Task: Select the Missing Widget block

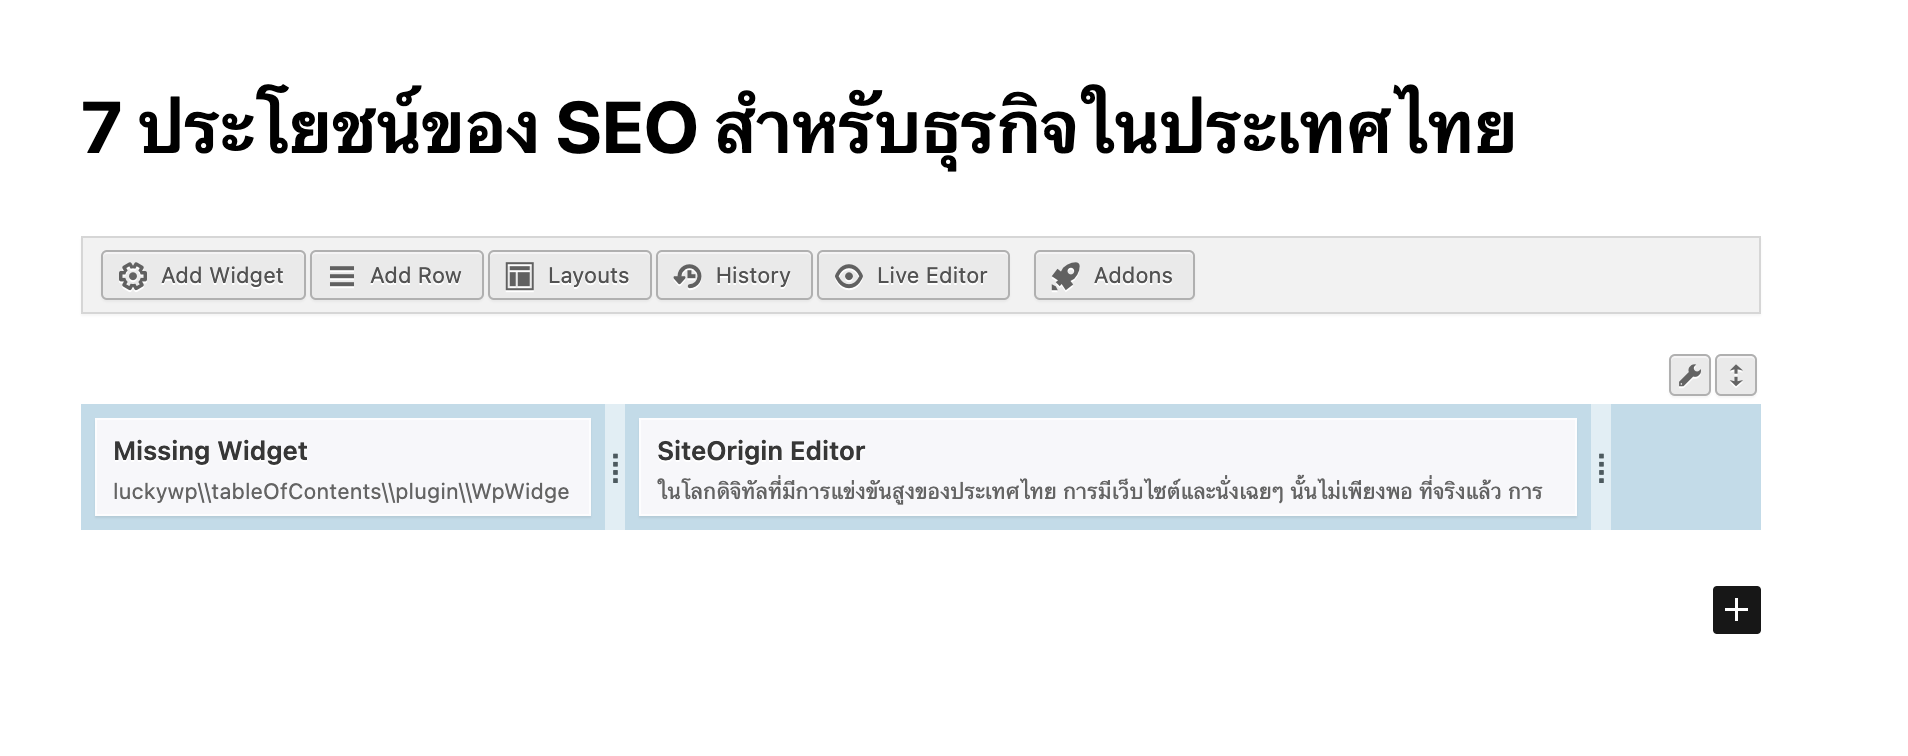Action: tap(343, 467)
